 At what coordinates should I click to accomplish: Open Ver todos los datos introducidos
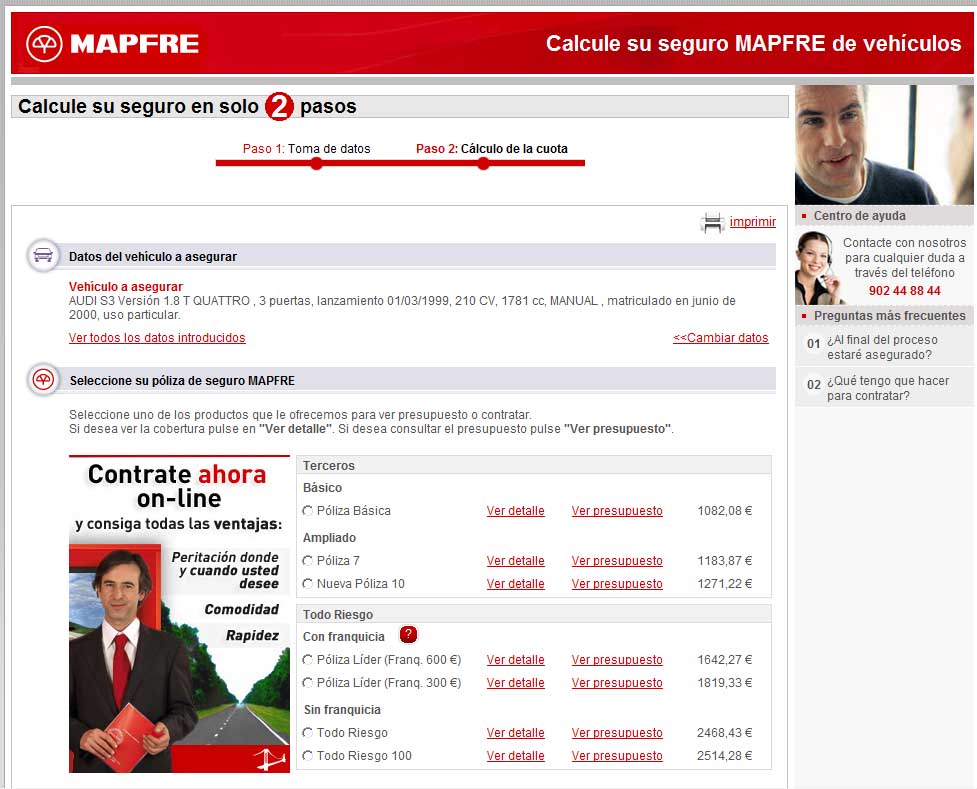coord(157,338)
